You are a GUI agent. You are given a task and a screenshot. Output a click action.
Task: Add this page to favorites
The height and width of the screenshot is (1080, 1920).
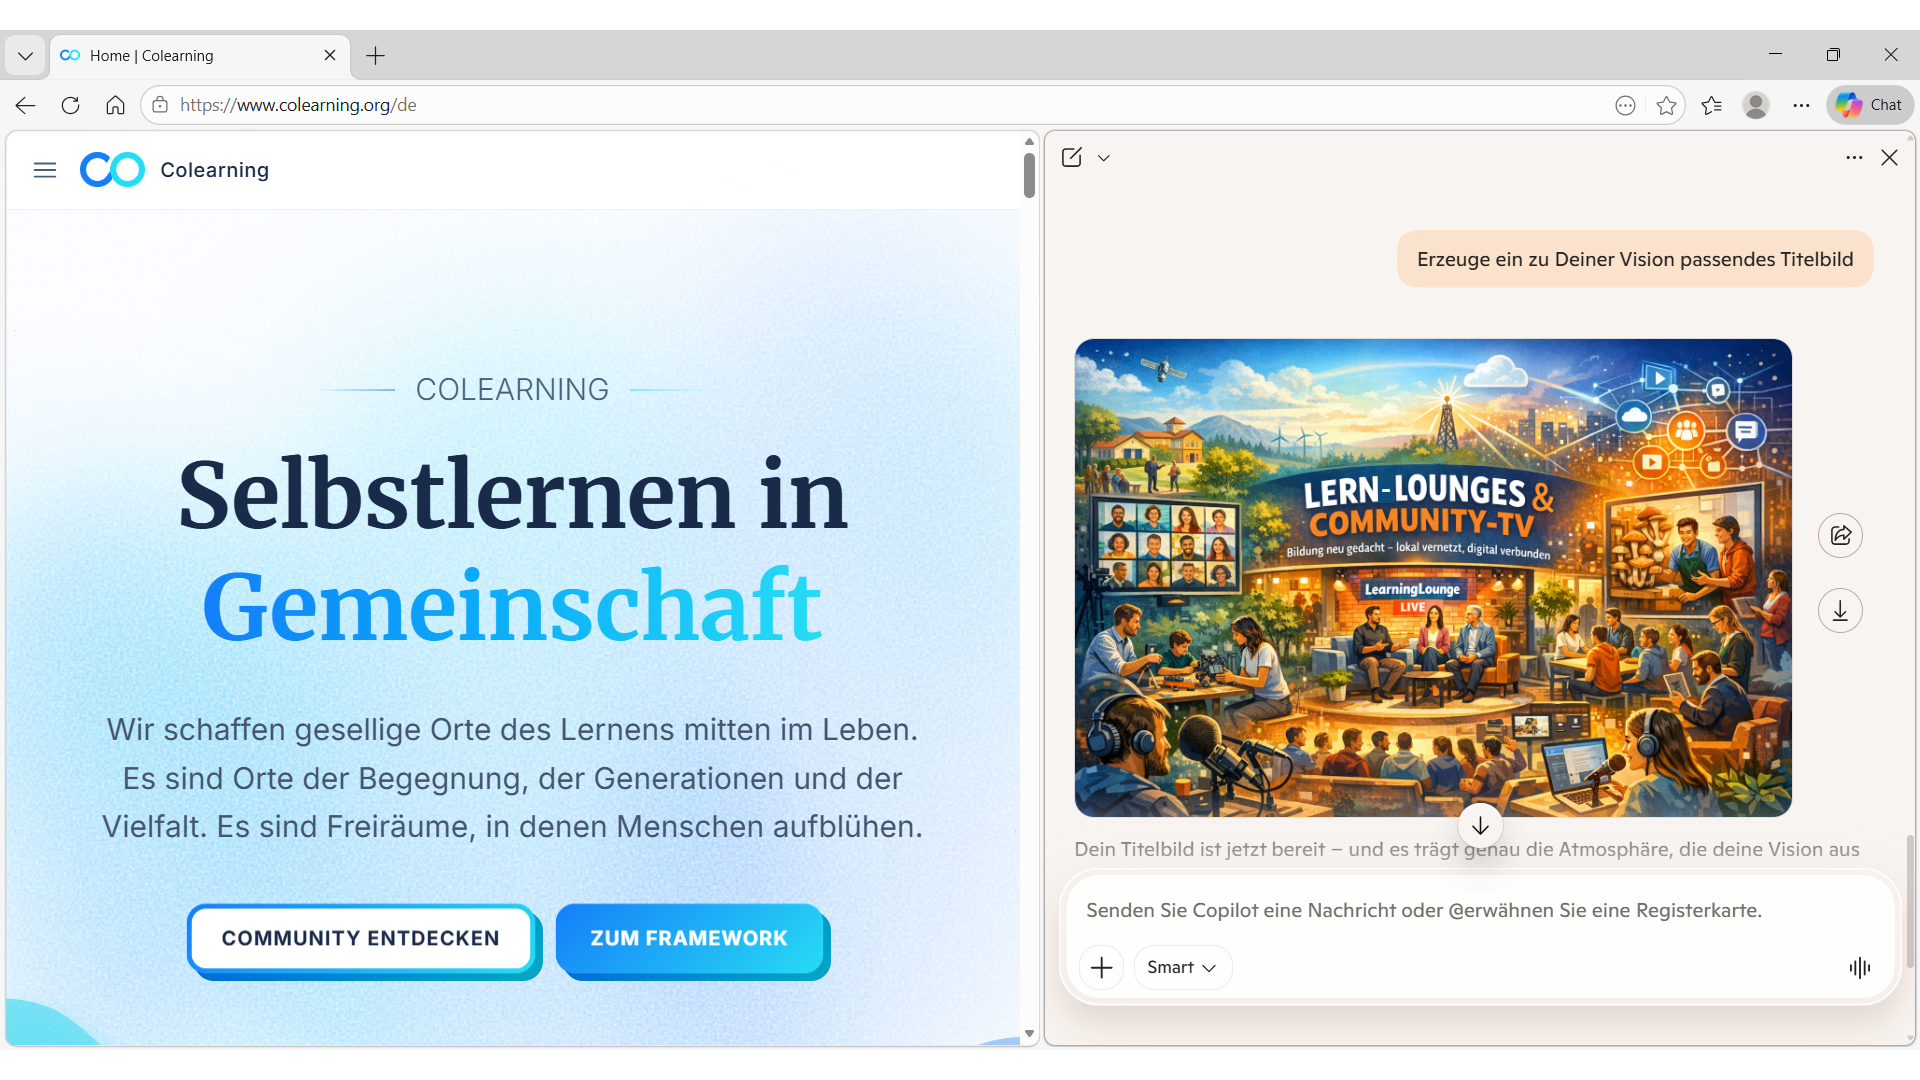[1666, 105]
